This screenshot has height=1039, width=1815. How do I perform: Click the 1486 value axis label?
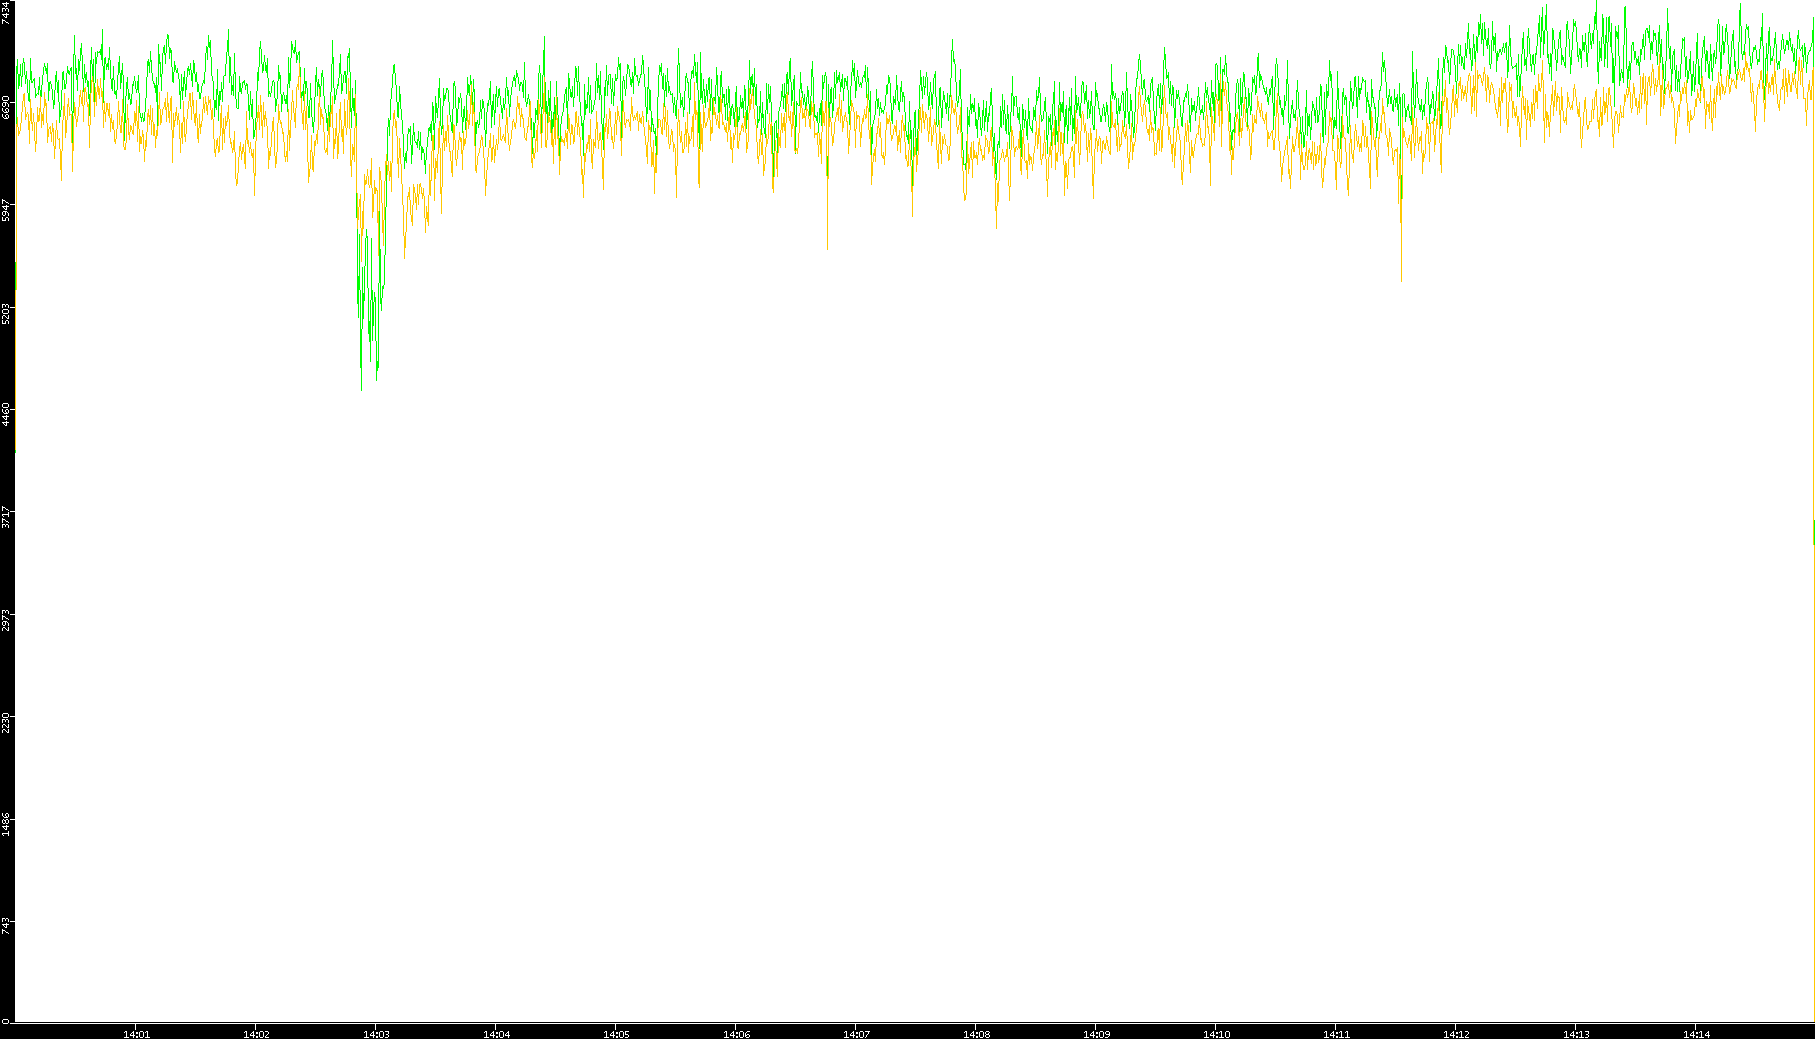click(x=6, y=824)
